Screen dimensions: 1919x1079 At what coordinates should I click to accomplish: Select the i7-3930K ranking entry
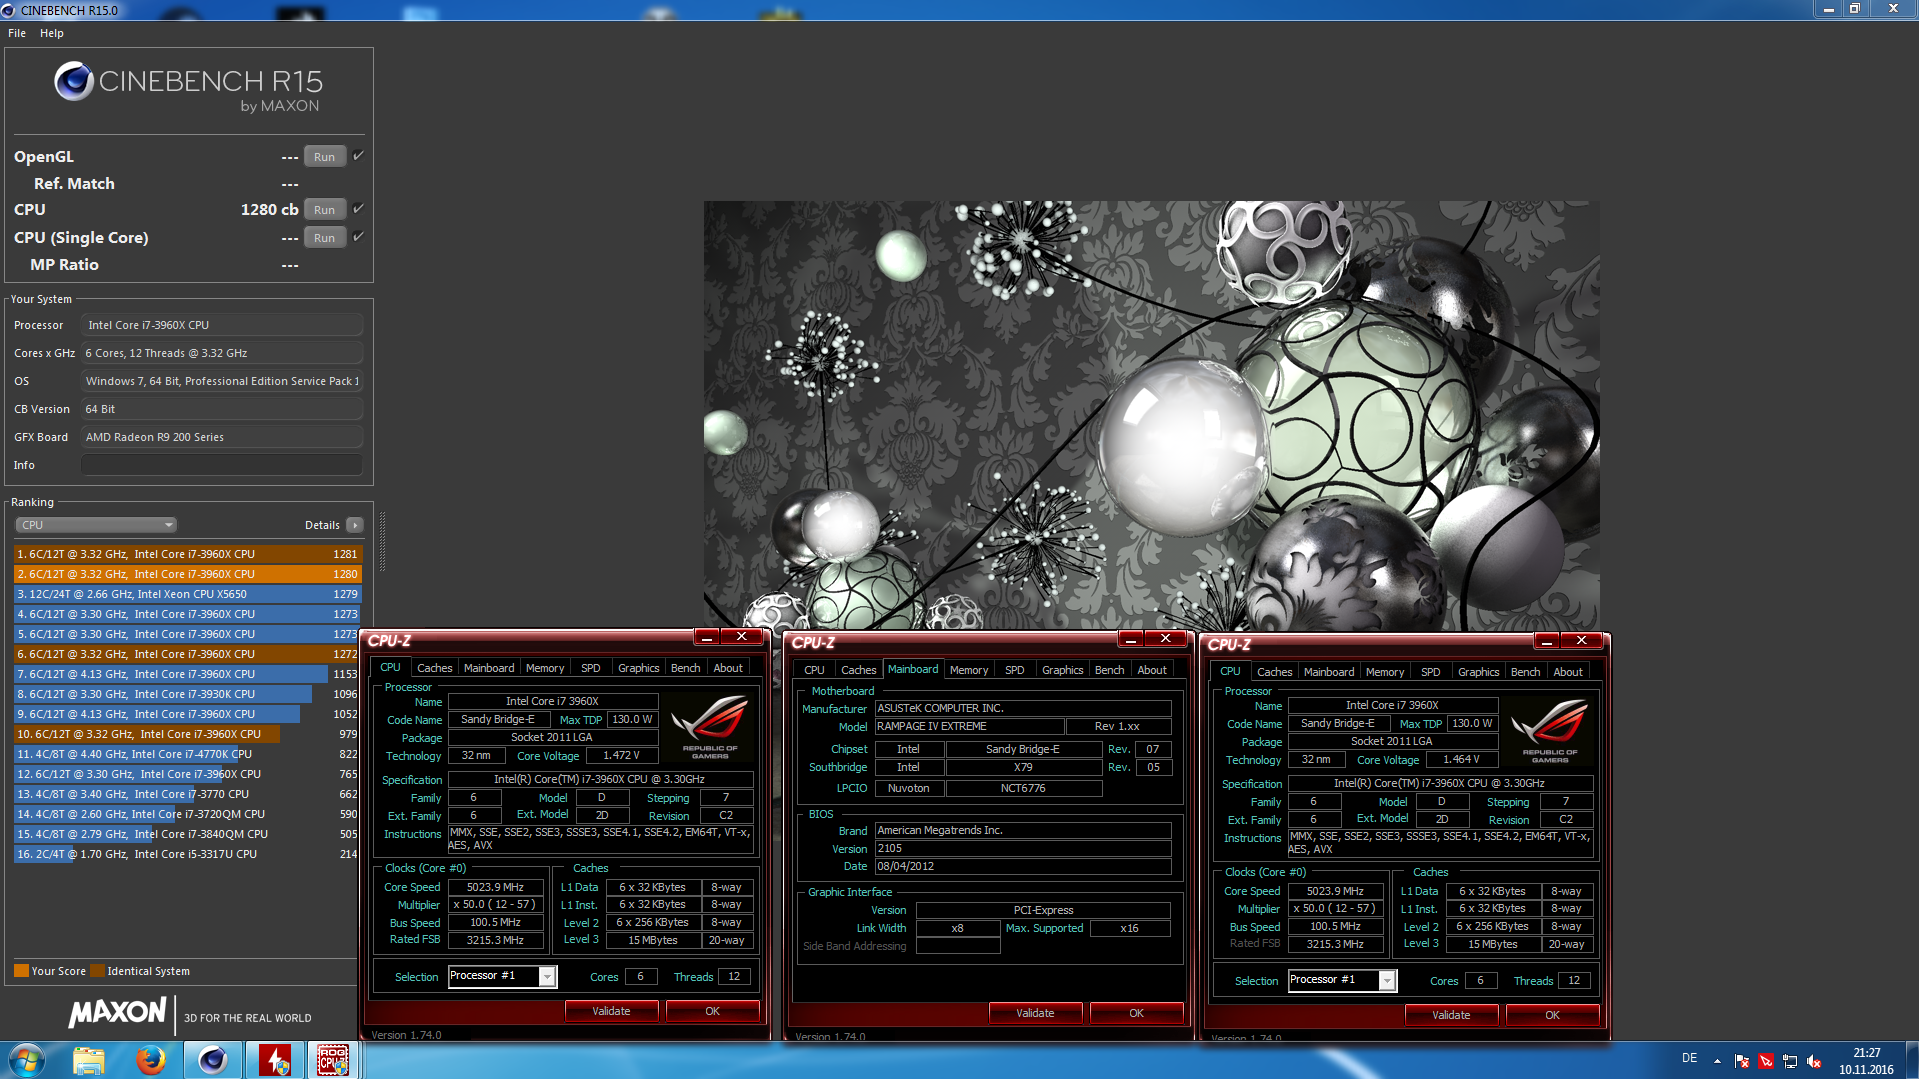pyautogui.click(x=187, y=694)
